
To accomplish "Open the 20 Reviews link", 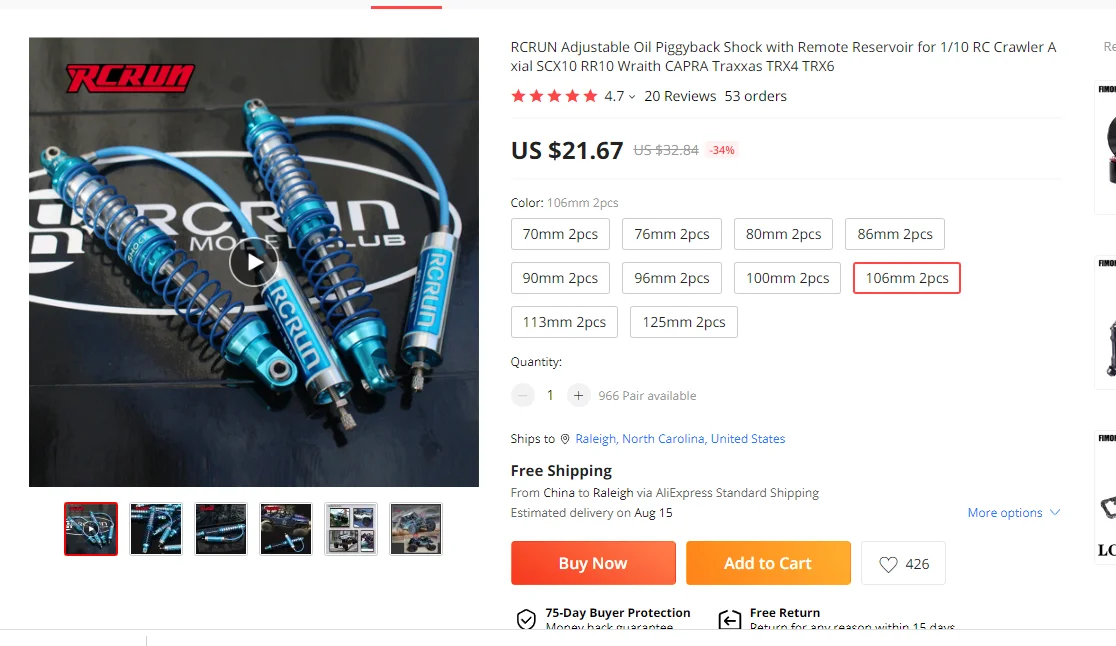I will click(680, 96).
